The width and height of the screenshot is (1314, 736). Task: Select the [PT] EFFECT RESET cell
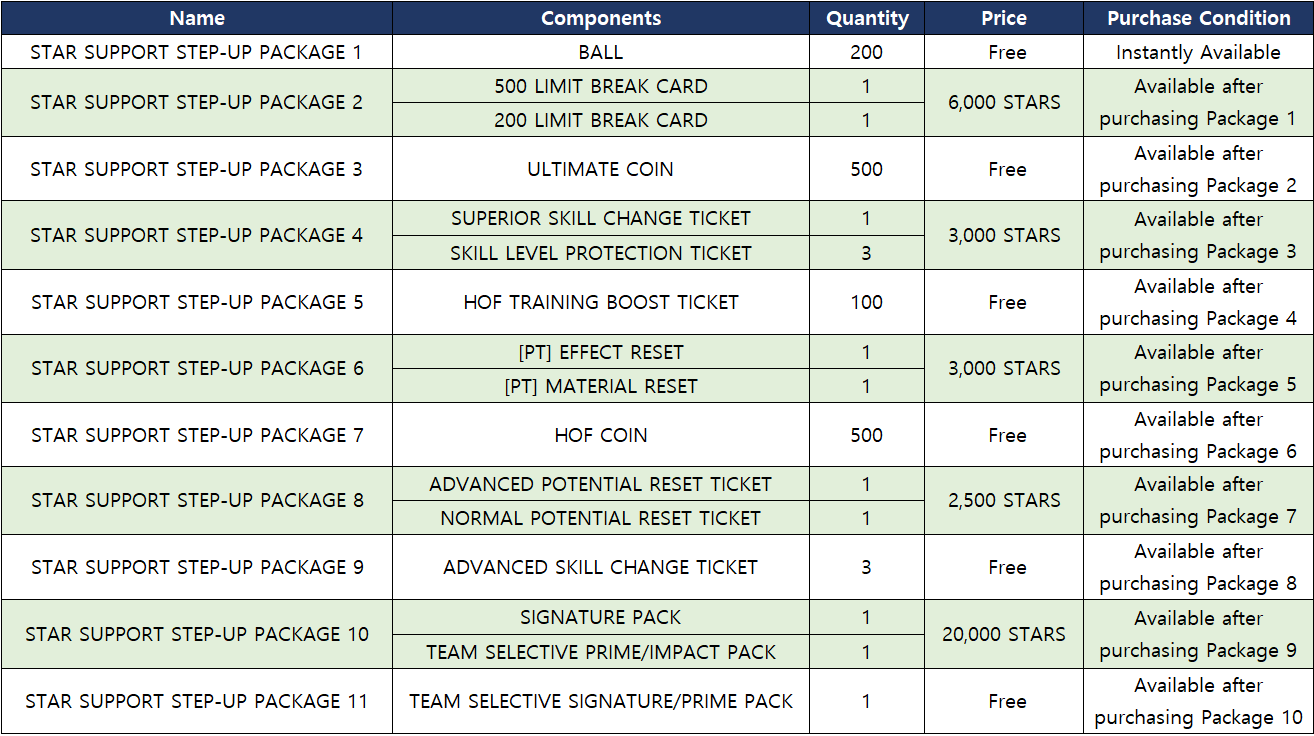(600, 352)
